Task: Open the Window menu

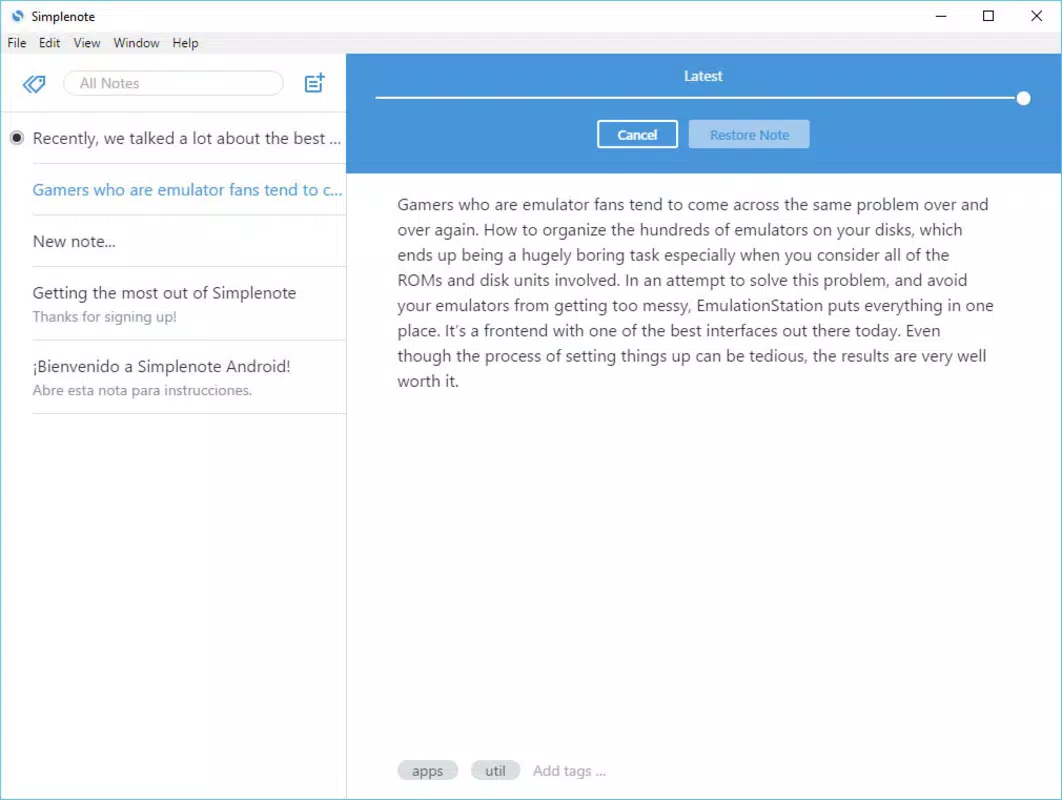Action: coord(136,43)
